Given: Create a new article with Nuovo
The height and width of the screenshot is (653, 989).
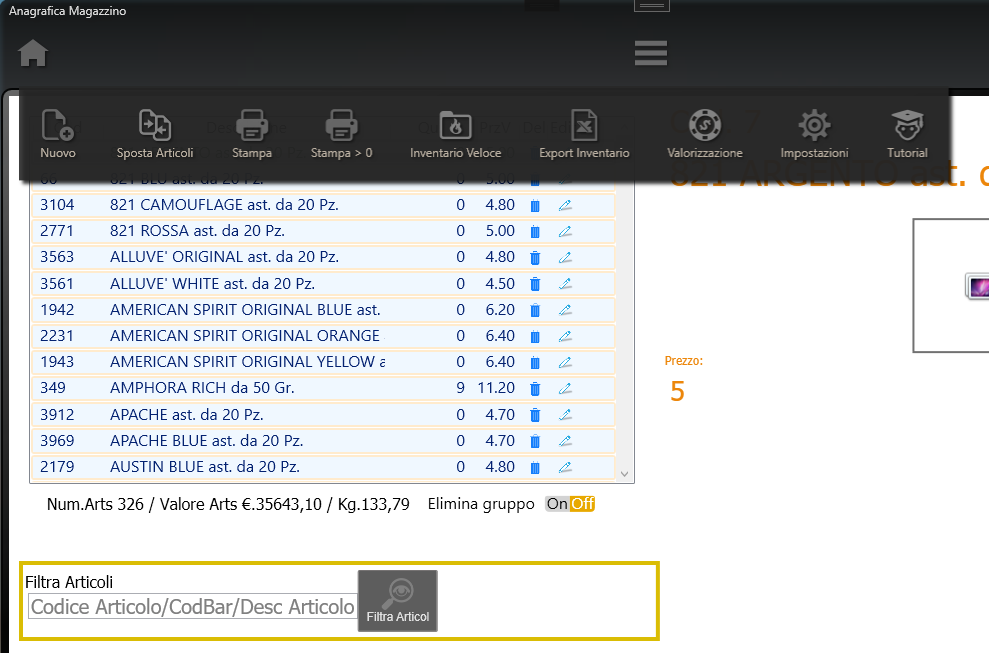Looking at the screenshot, I should 57,134.
